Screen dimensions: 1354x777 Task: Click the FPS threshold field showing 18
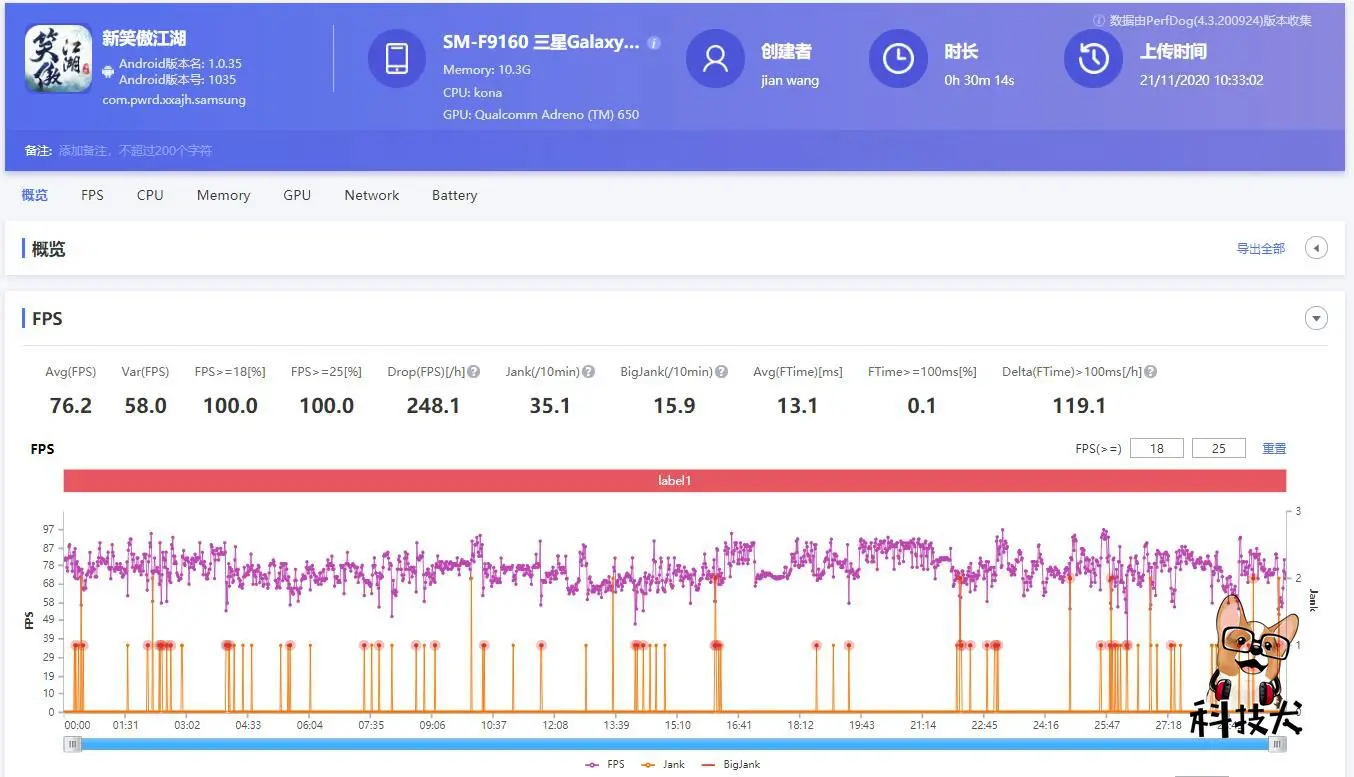pos(1157,448)
